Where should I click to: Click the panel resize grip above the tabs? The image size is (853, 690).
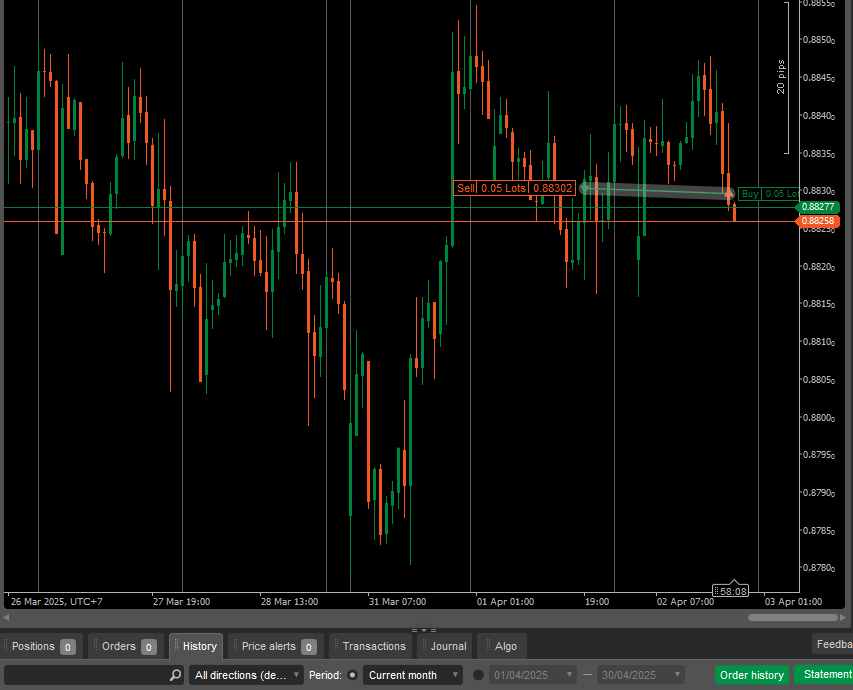[x=426, y=630]
